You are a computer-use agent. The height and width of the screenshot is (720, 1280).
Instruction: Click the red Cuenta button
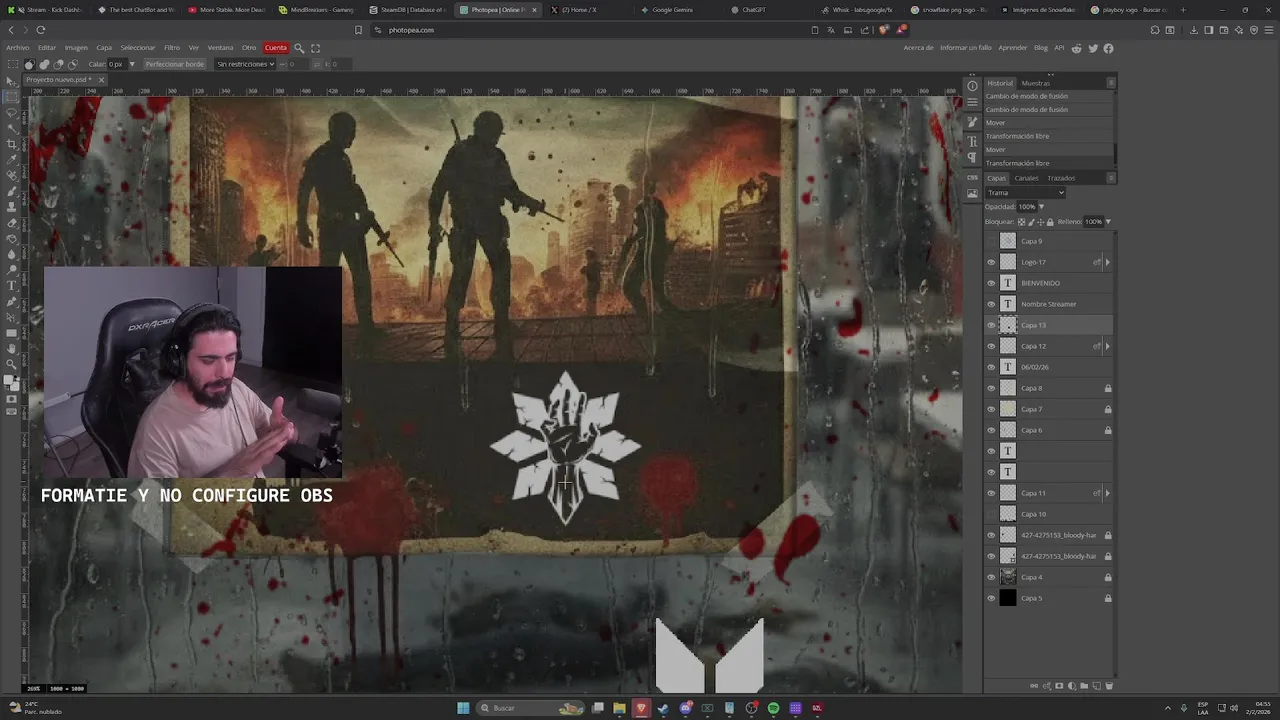coord(276,48)
